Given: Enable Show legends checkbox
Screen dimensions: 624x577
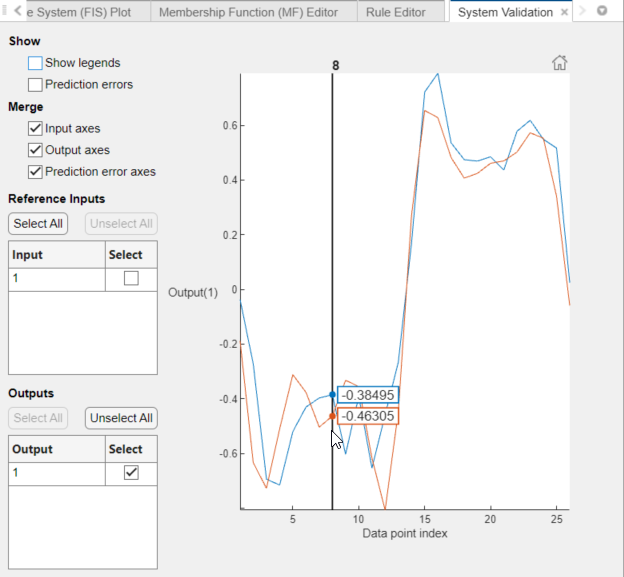Looking at the screenshot, I should coord(36,63).
